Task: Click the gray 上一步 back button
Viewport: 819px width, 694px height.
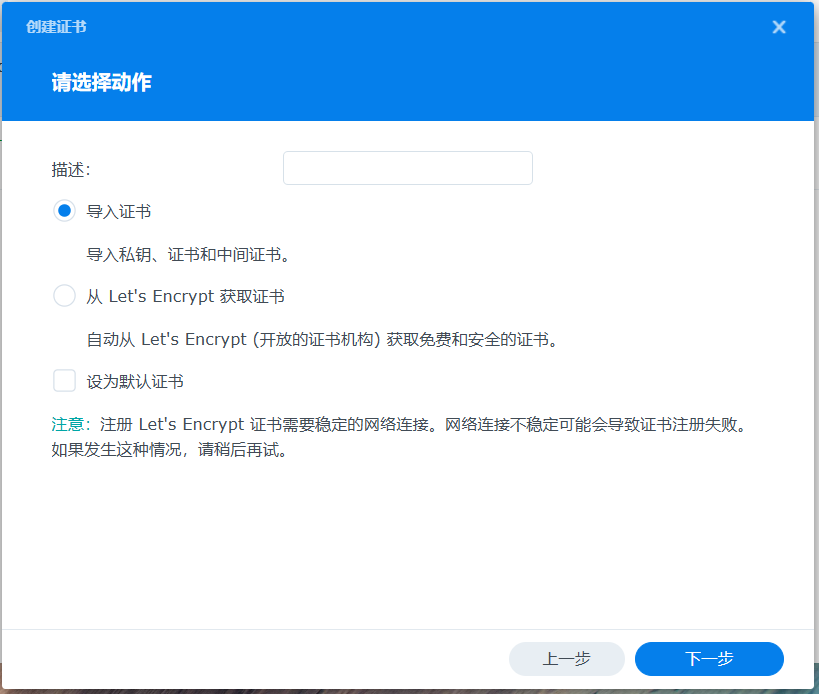Action: click(566, 659)
